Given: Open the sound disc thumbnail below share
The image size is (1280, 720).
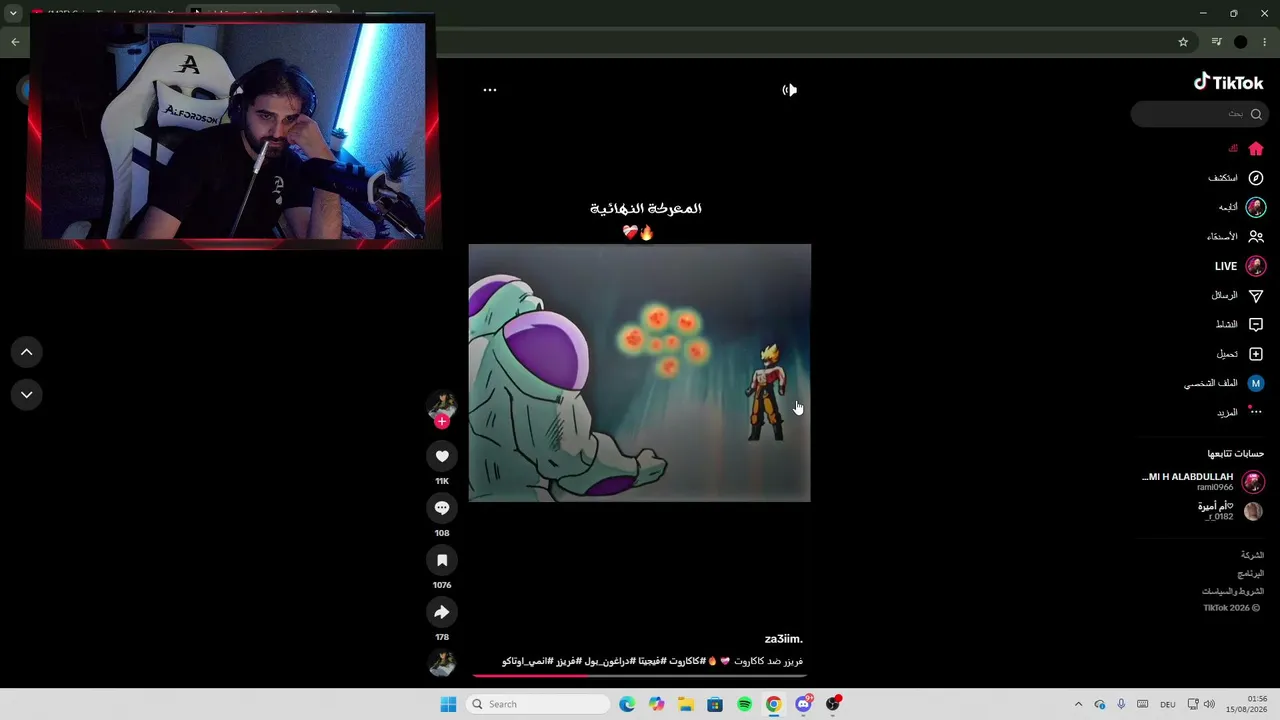Looking at the screenshot, I should 442,663.
